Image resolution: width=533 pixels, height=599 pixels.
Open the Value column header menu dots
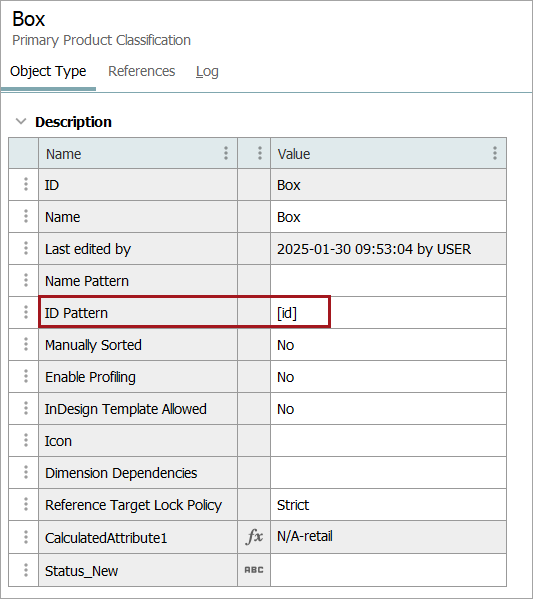[x=495, y=153]
